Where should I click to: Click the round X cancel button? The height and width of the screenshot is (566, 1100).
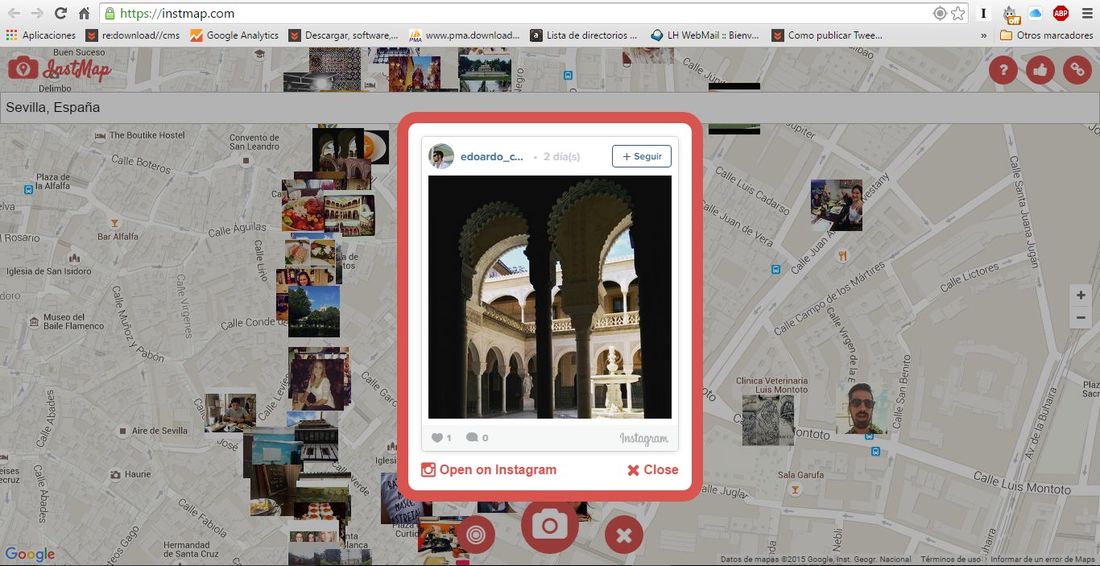[624, 535]
